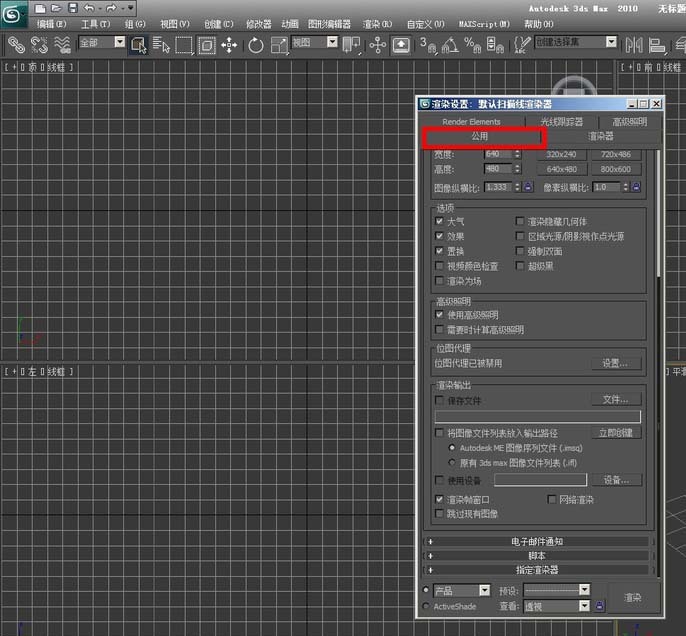Toggle Select and Manipulate tool
This screenshot has width=686, height=636.
(x=377, y=45)
